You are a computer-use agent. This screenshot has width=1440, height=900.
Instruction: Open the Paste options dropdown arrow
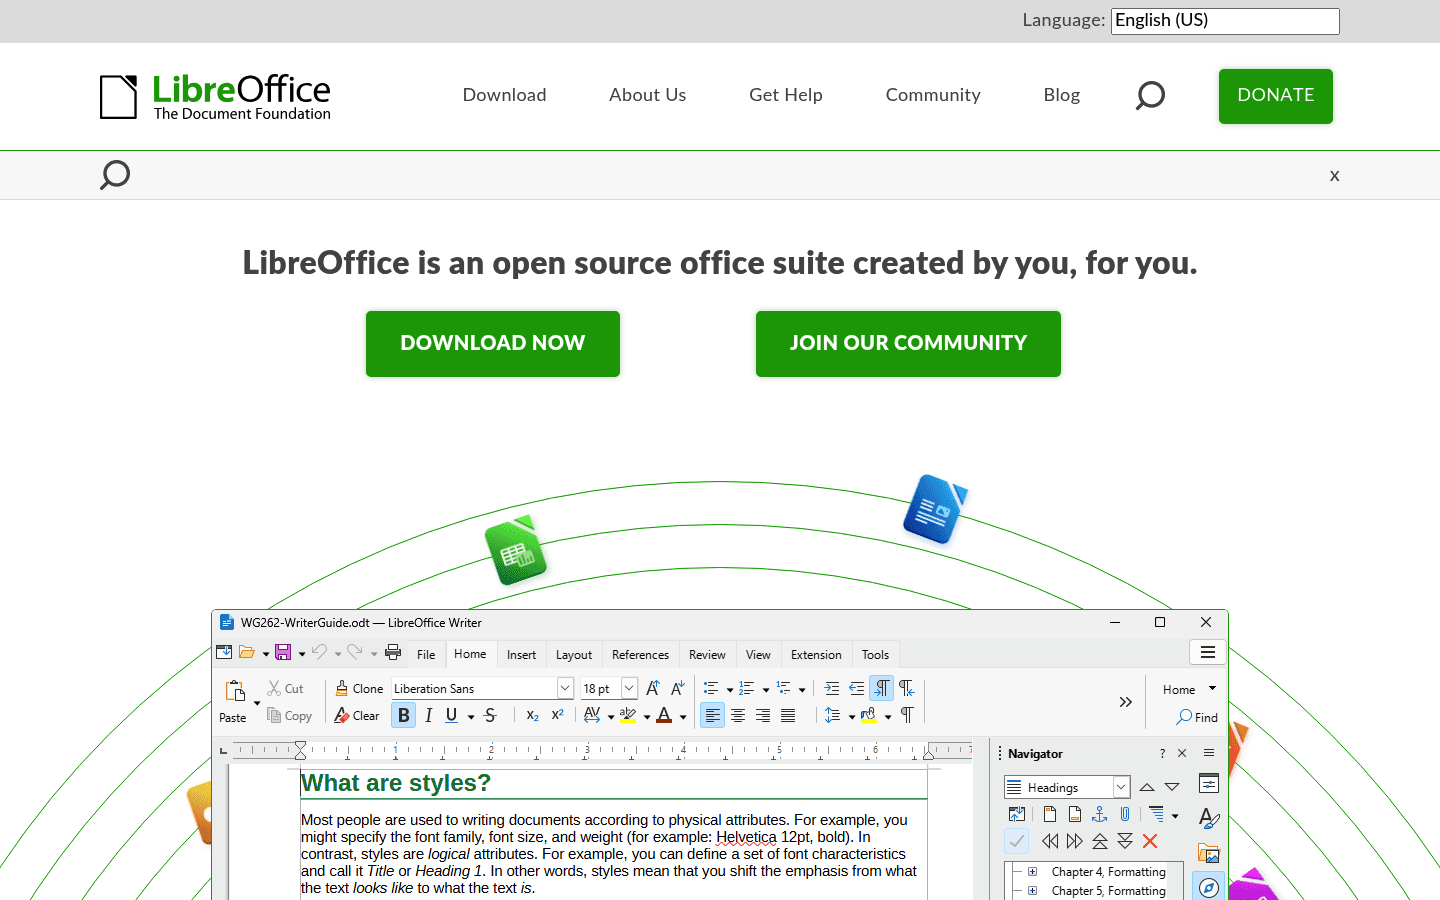pos(257,704)
